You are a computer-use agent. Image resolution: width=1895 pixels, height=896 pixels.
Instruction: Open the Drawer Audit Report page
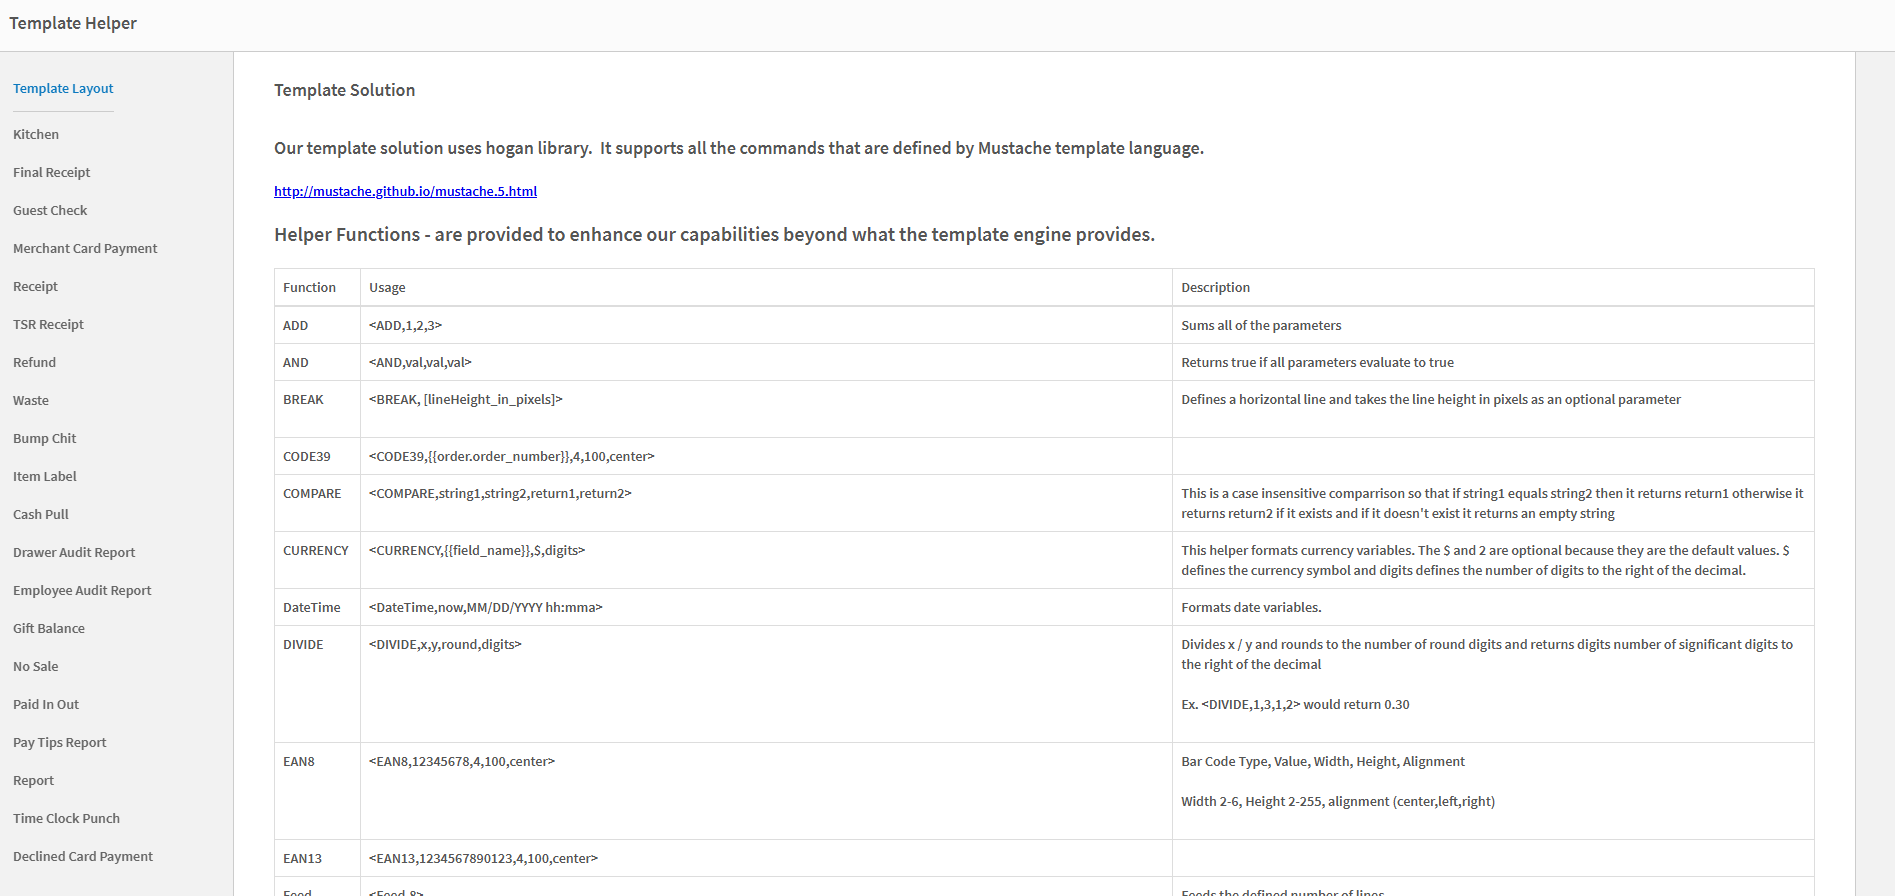click(73, 552)
